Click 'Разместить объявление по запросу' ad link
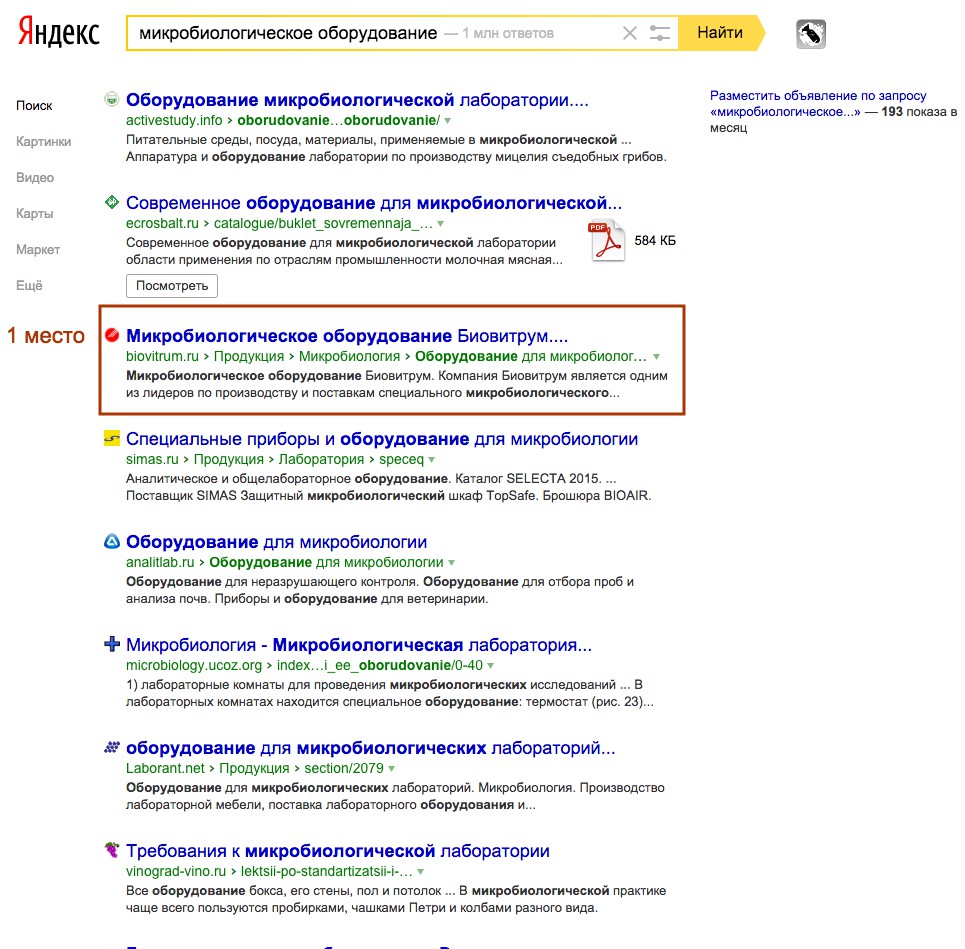The width and height of the screenshot is (965, 949). pos(818,103)
